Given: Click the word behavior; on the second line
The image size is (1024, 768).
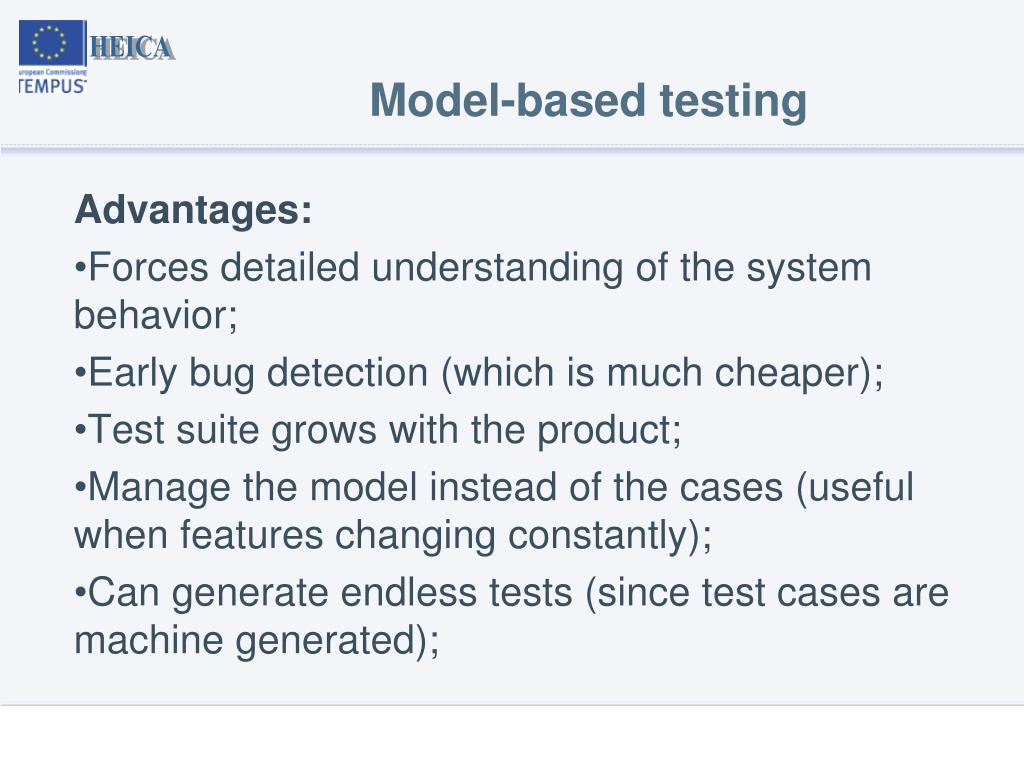Looking at the screenshot, I should click(156, 315).
